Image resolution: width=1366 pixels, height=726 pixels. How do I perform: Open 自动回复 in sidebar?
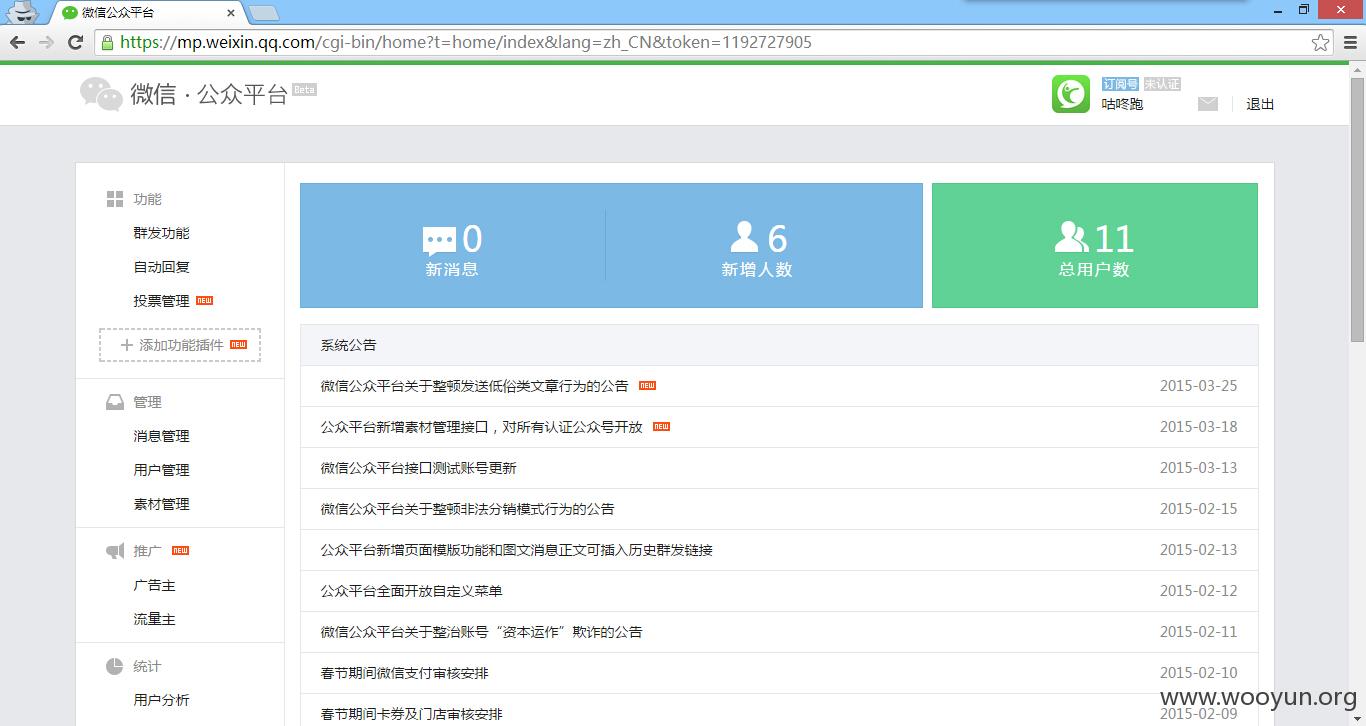coord(161,267)
